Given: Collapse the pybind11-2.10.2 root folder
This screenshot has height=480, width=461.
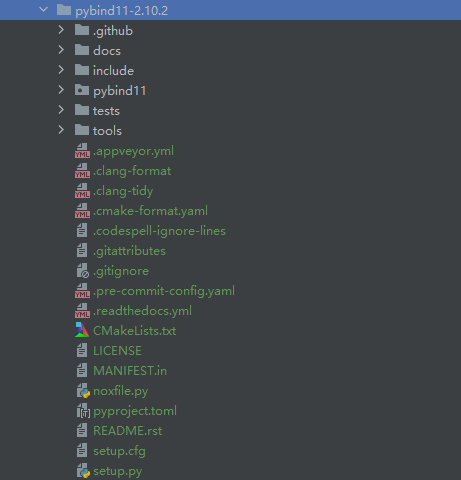Looking at the screenshot, I should 44,10.
